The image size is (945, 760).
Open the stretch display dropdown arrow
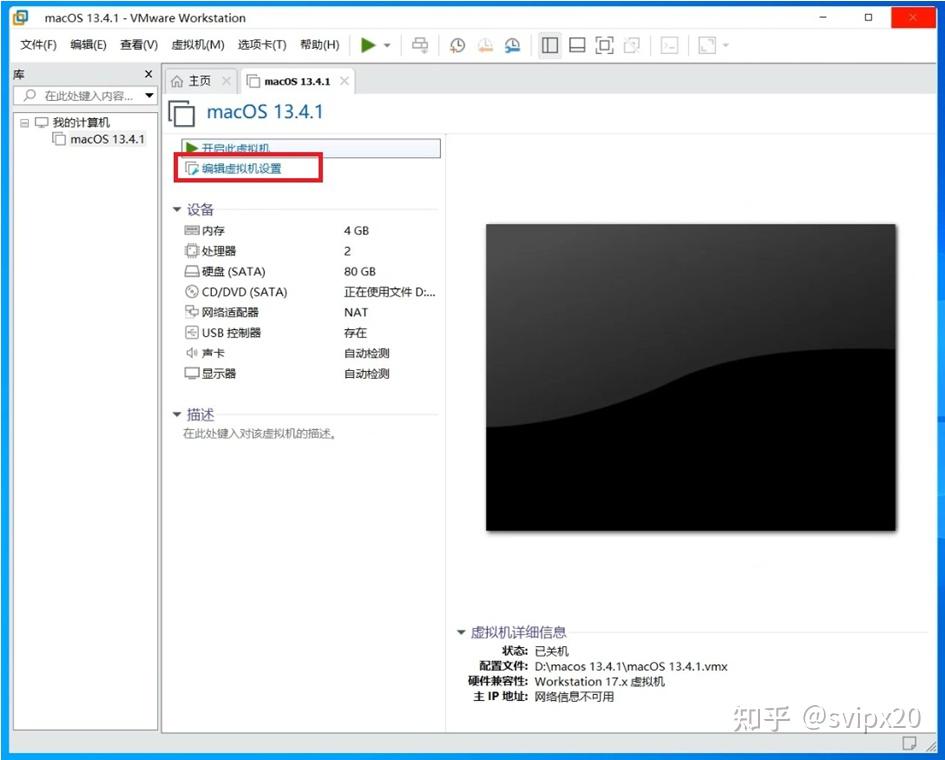coord(726,45)
